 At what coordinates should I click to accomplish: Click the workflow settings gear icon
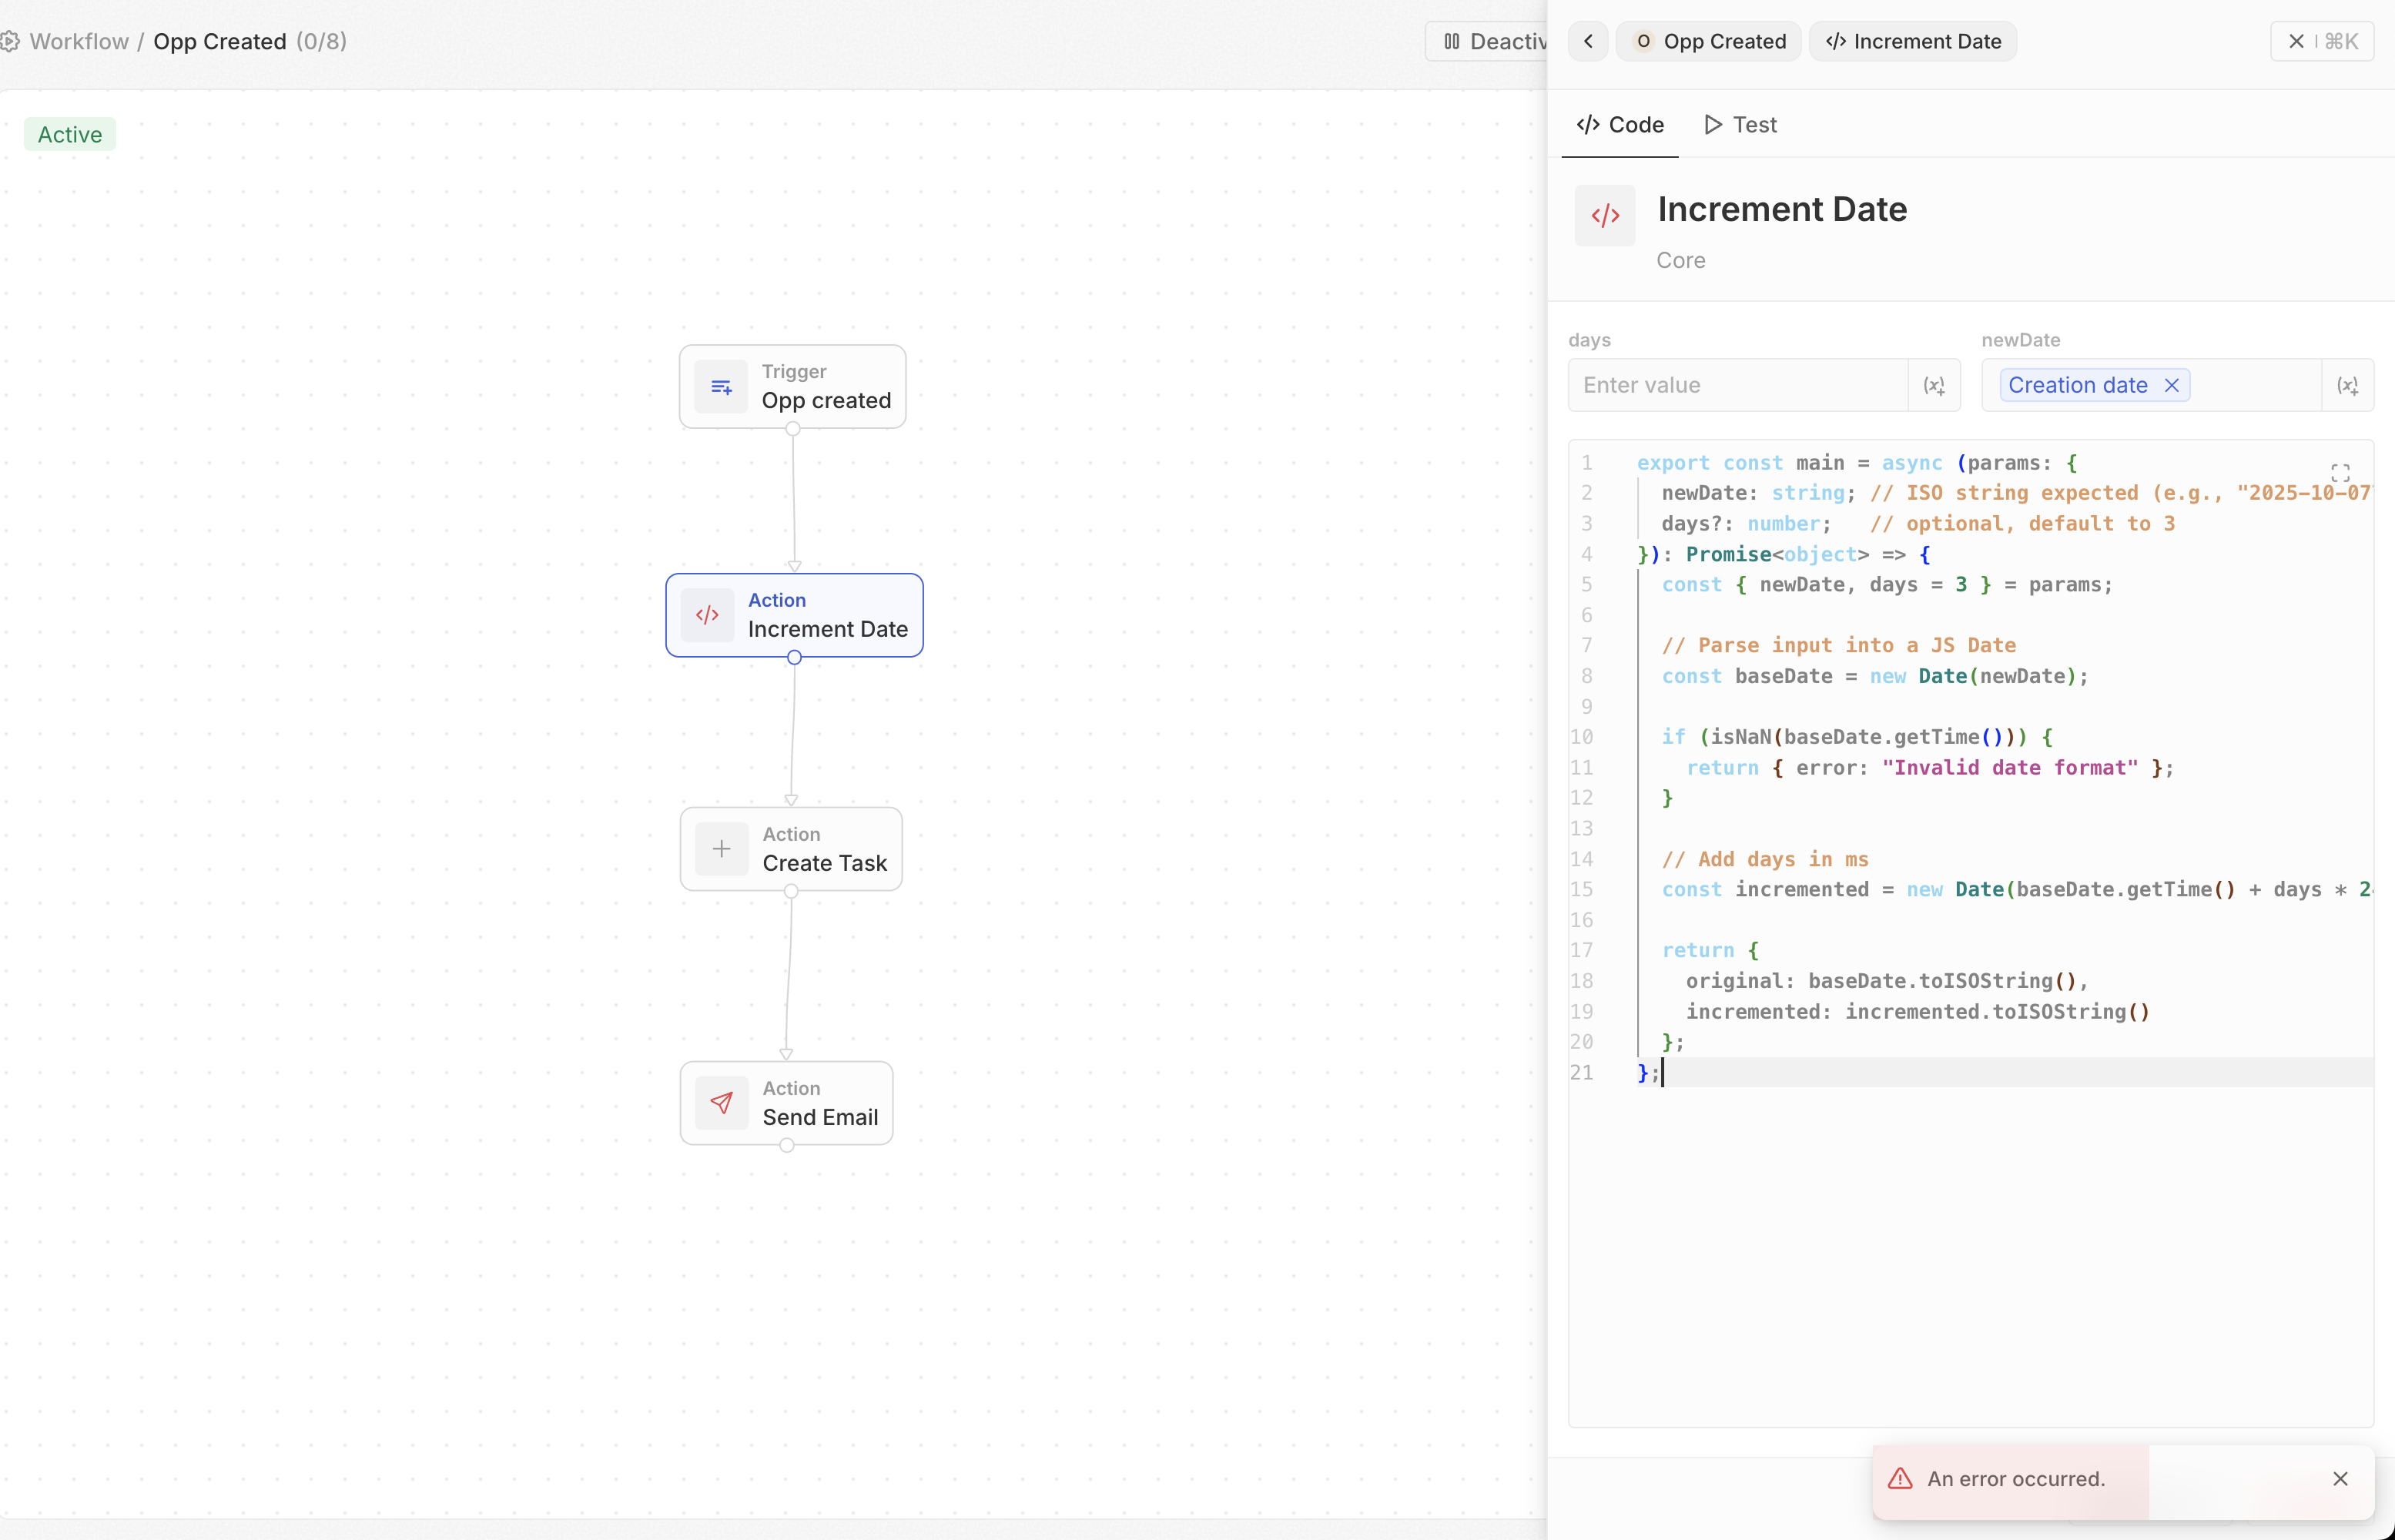point(10,42)
